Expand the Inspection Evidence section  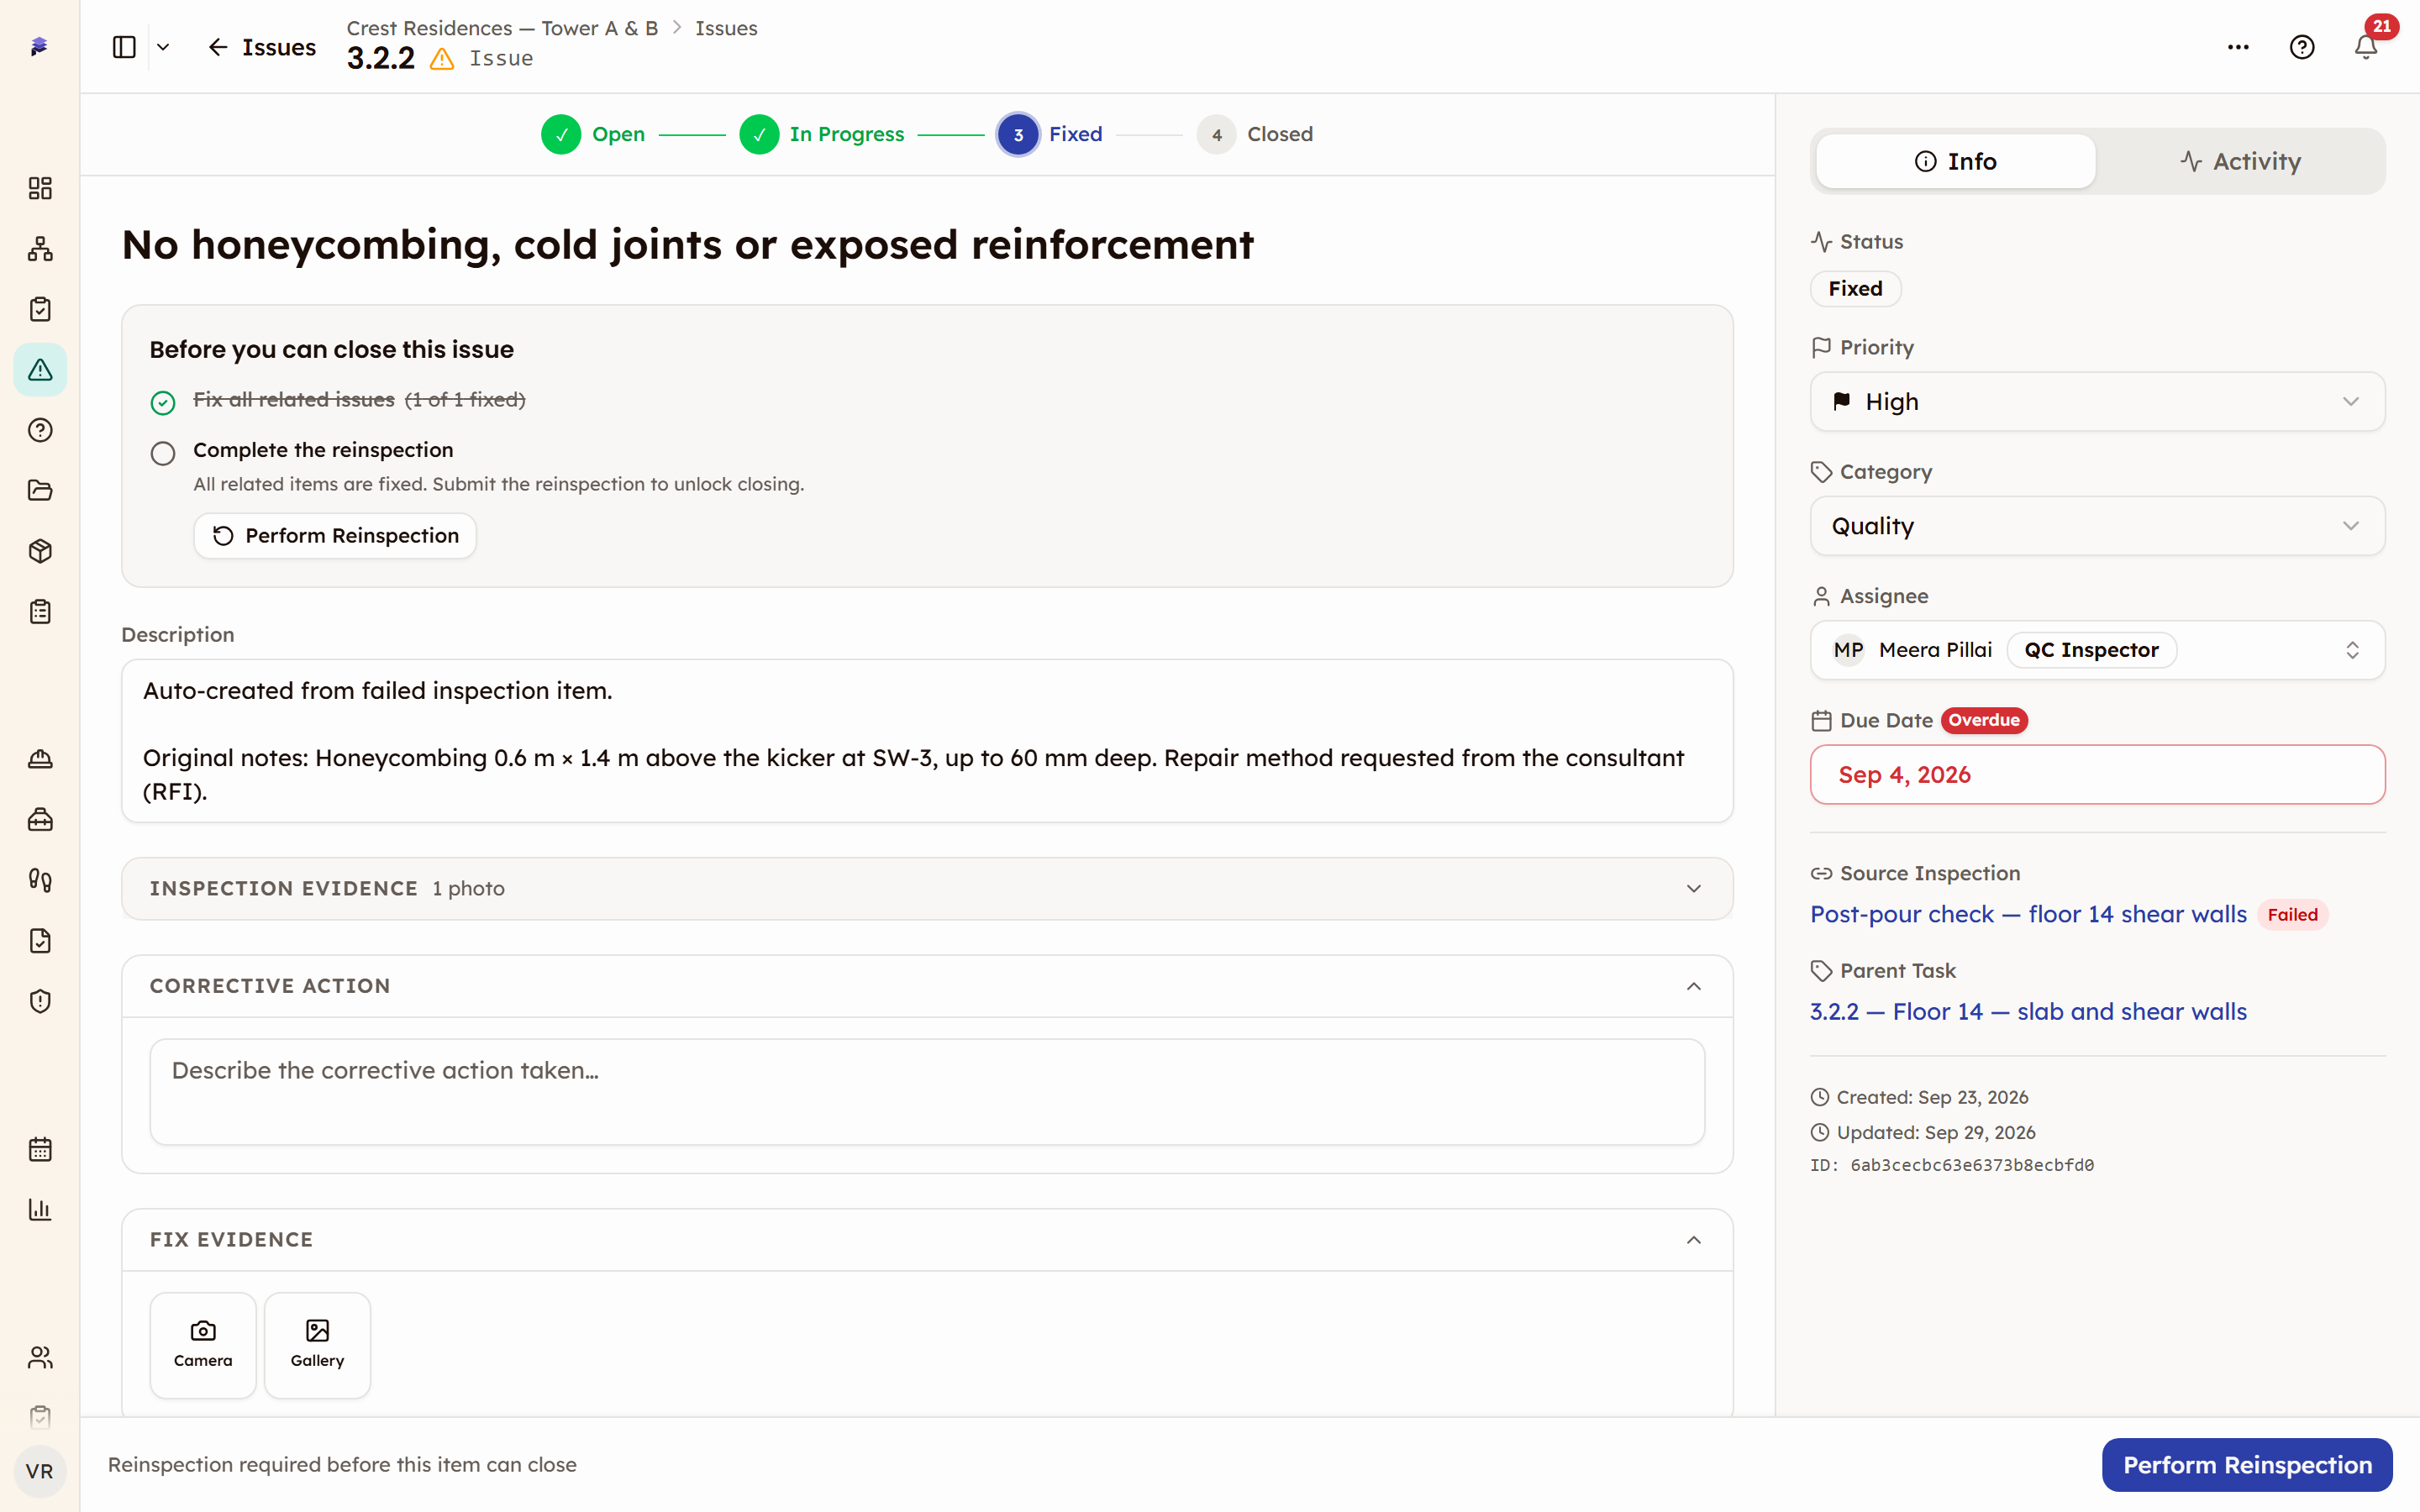click(x=927, y=888)
